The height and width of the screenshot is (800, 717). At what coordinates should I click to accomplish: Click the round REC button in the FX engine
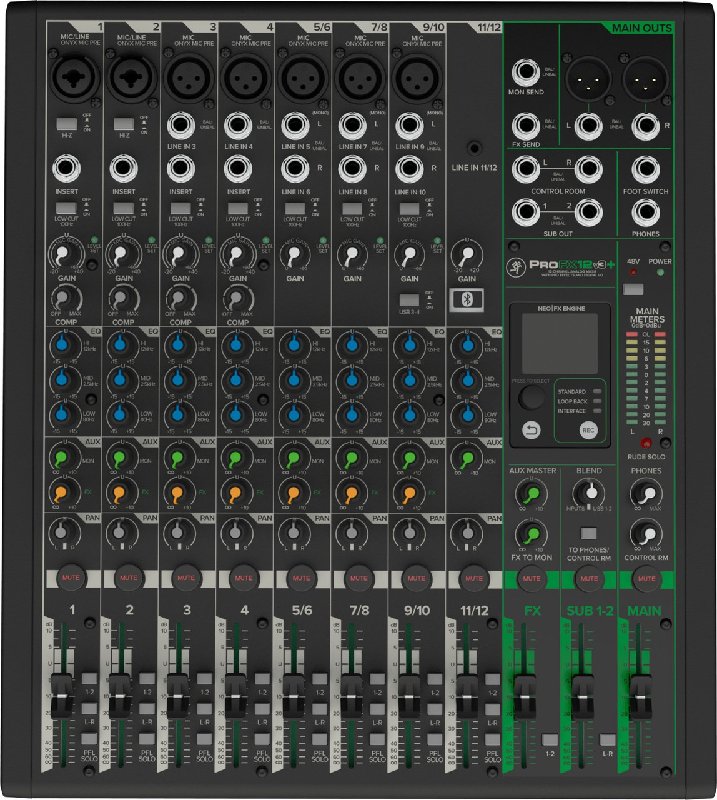click(588, 431)
